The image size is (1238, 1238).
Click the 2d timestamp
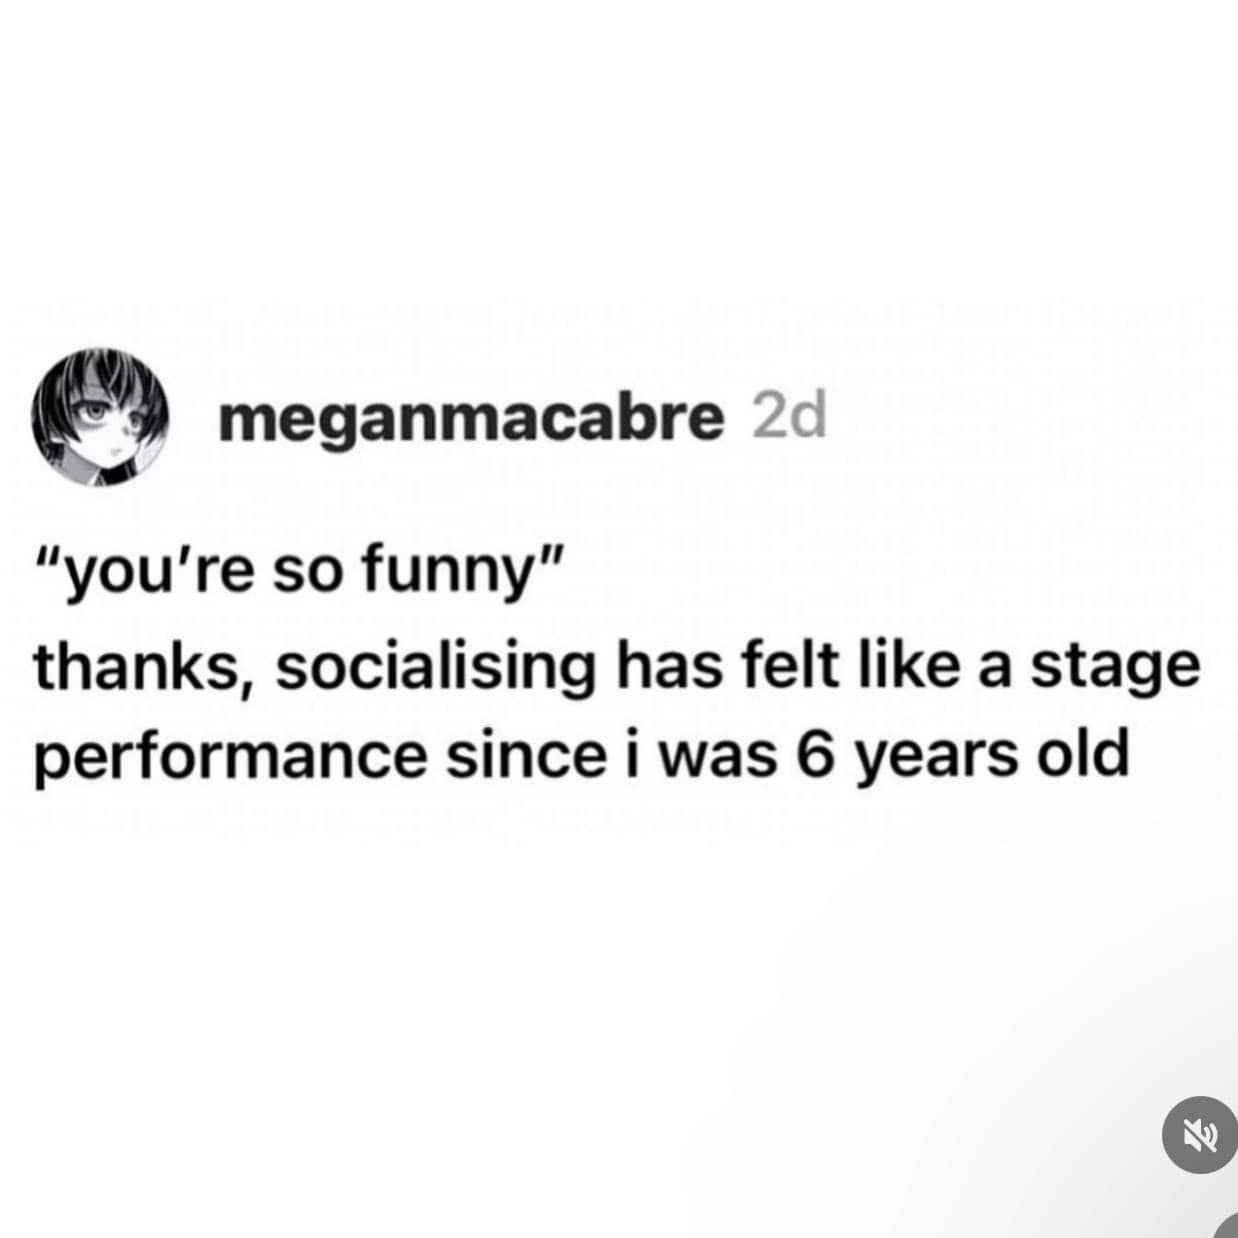tap(788, 418)
